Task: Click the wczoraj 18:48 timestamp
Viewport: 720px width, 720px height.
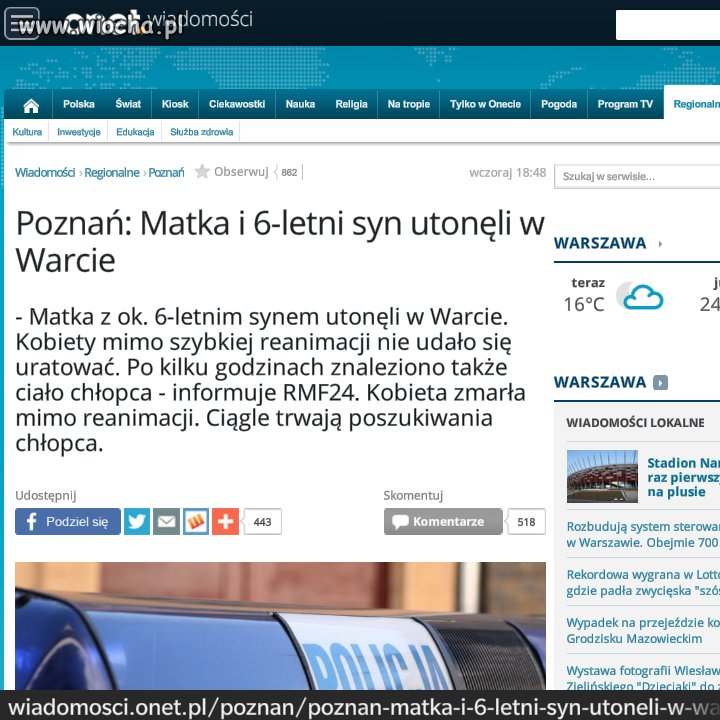Action: 507,173
